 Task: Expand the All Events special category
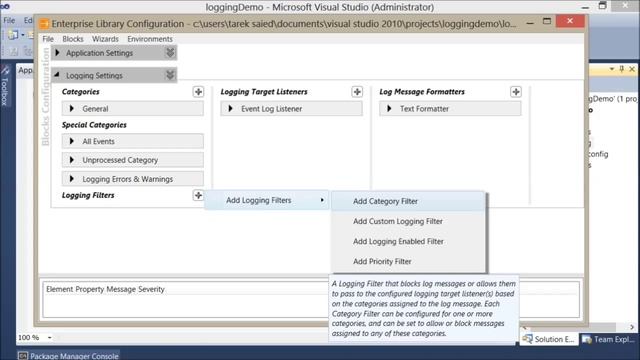72,141
